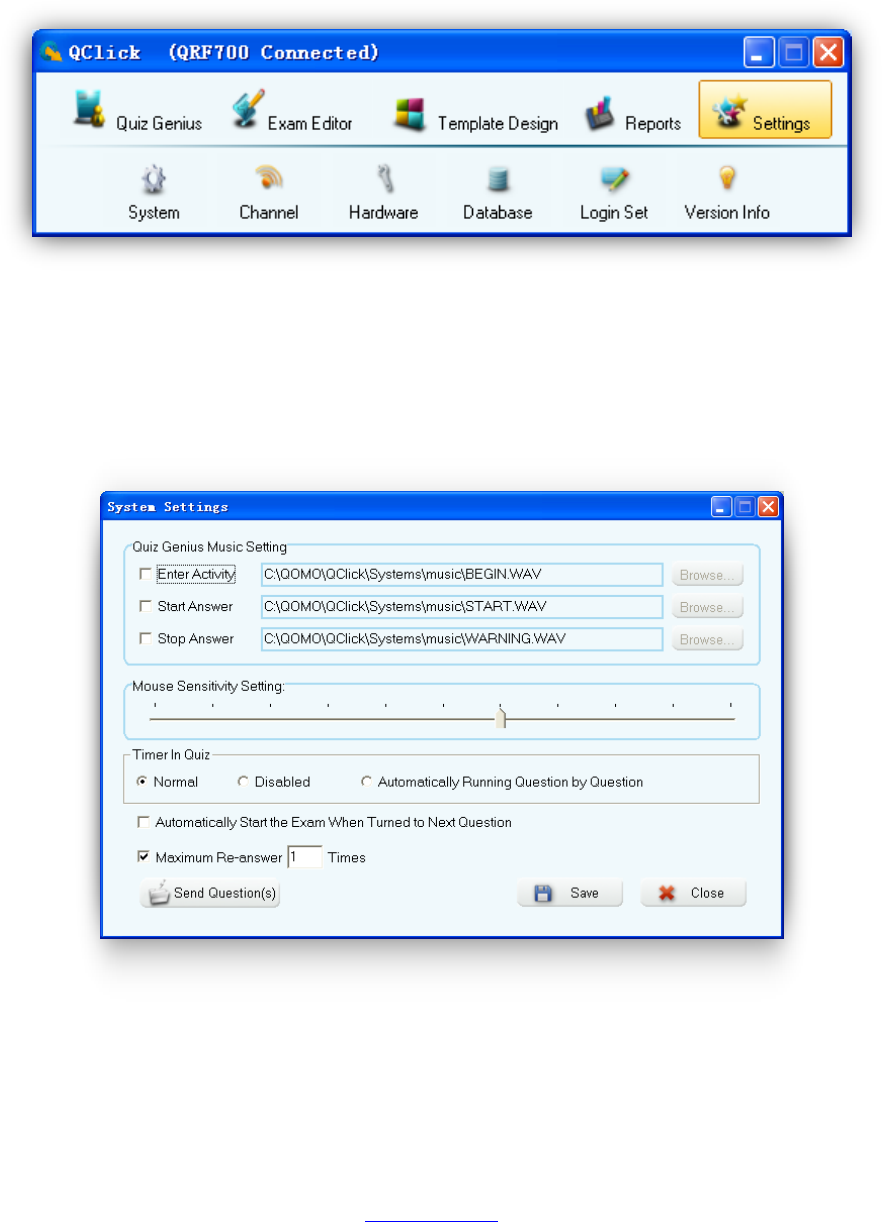This screenshot has width=882, height=1222.
Task: Click the BEGIN.WAV path field
Action: (x=462, y=574)
